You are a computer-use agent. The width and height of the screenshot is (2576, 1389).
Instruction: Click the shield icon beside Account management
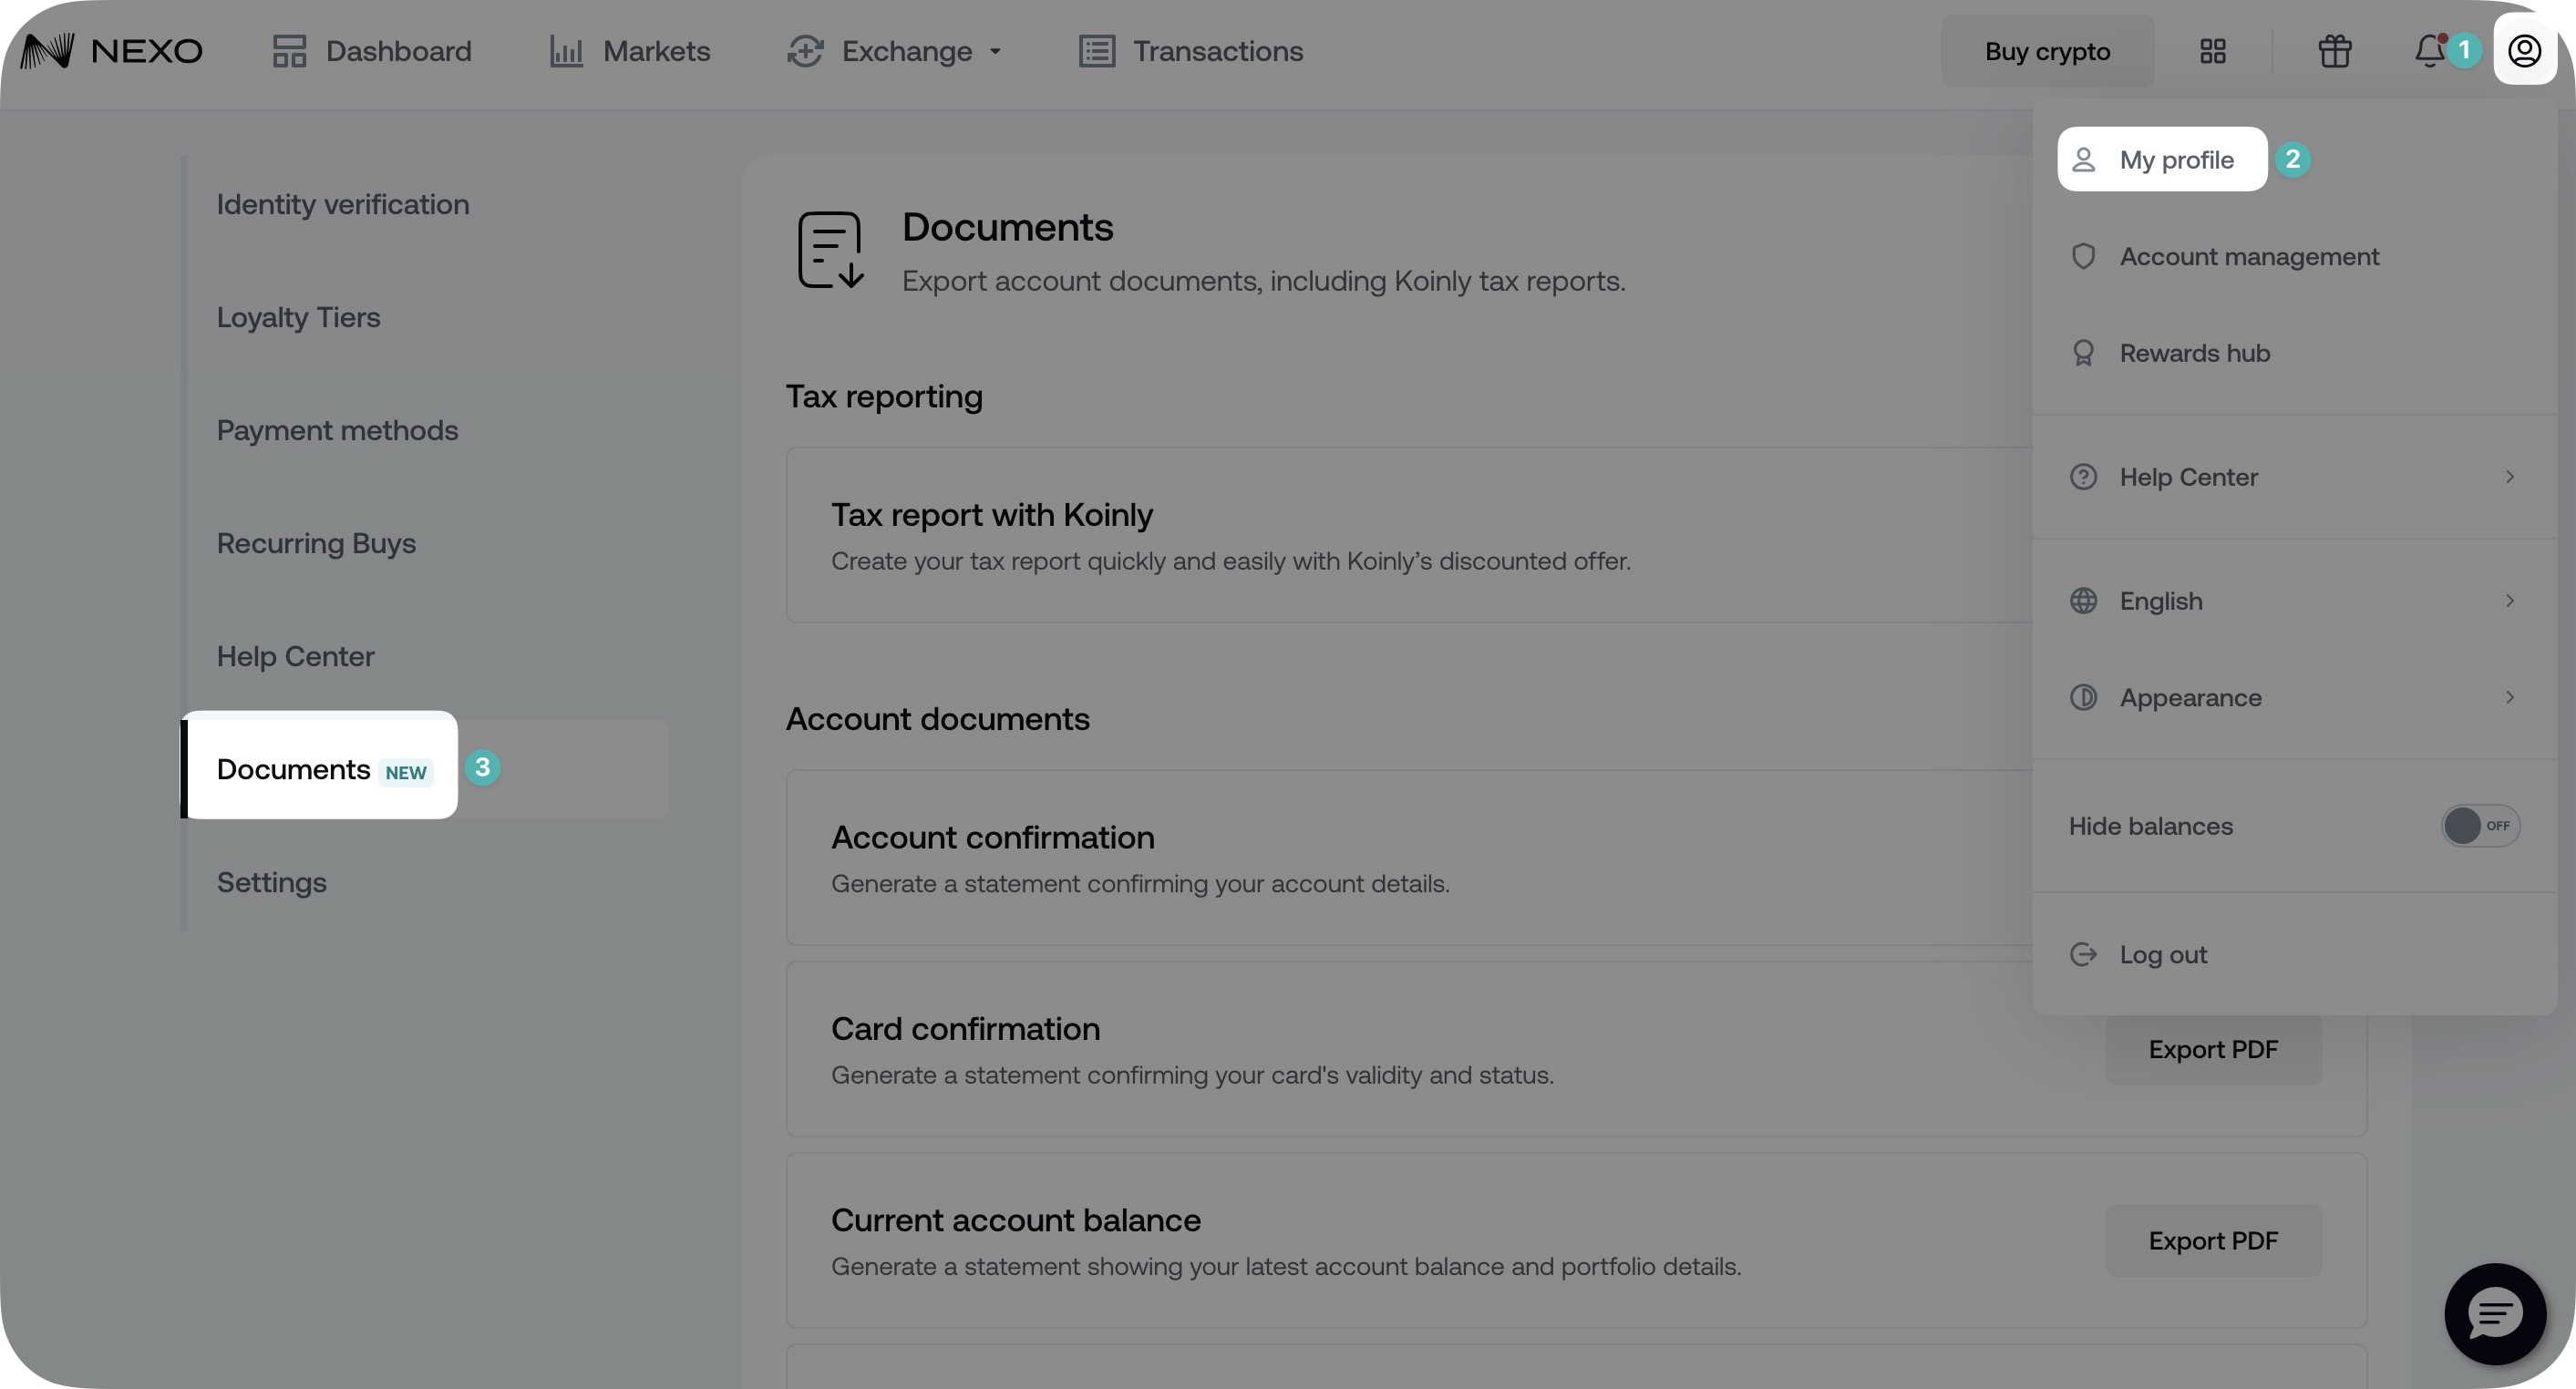coord(2083,257)
